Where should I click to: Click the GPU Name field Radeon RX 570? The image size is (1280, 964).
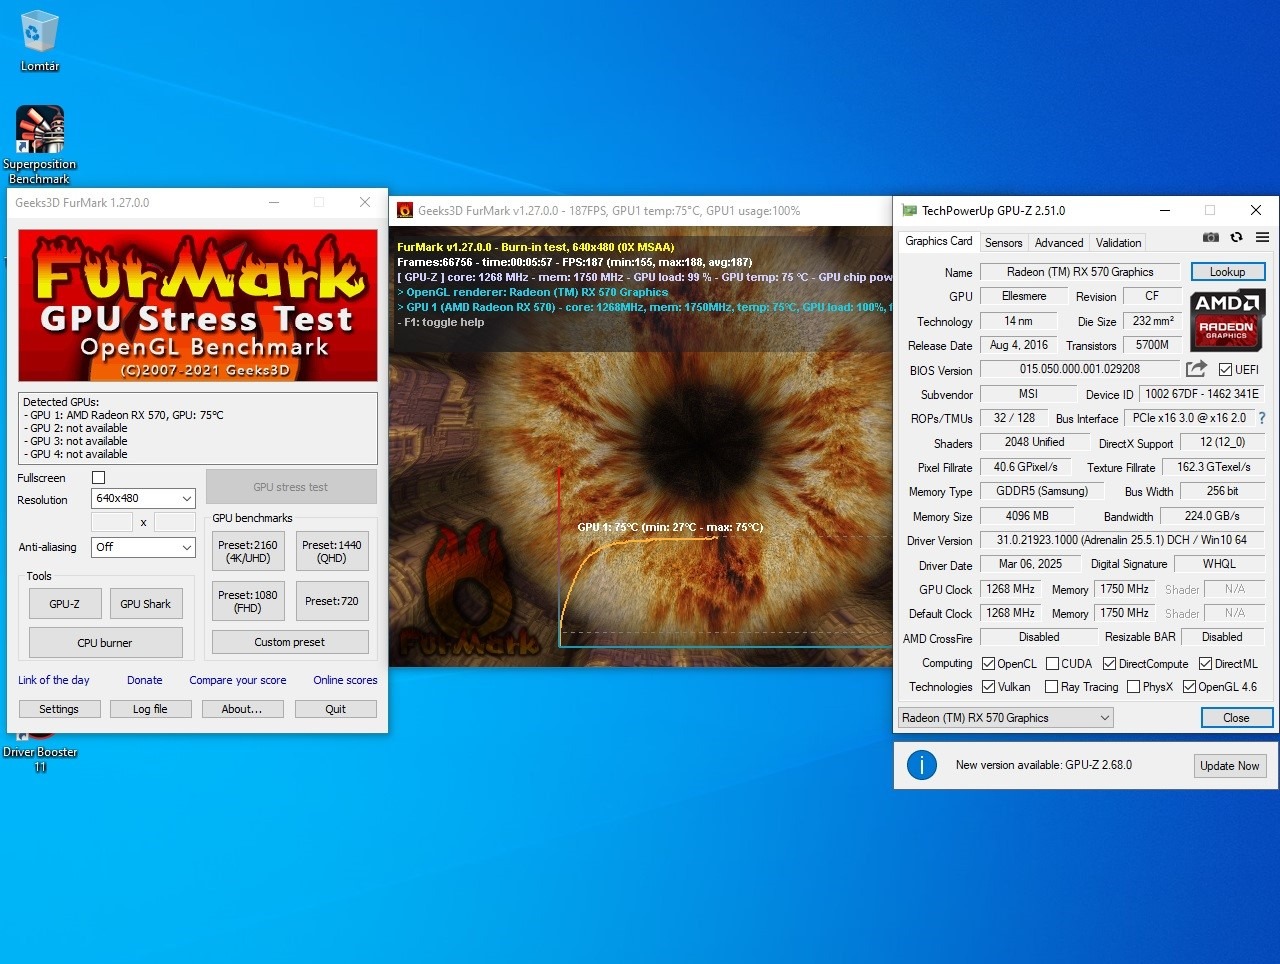[1080, 272]
